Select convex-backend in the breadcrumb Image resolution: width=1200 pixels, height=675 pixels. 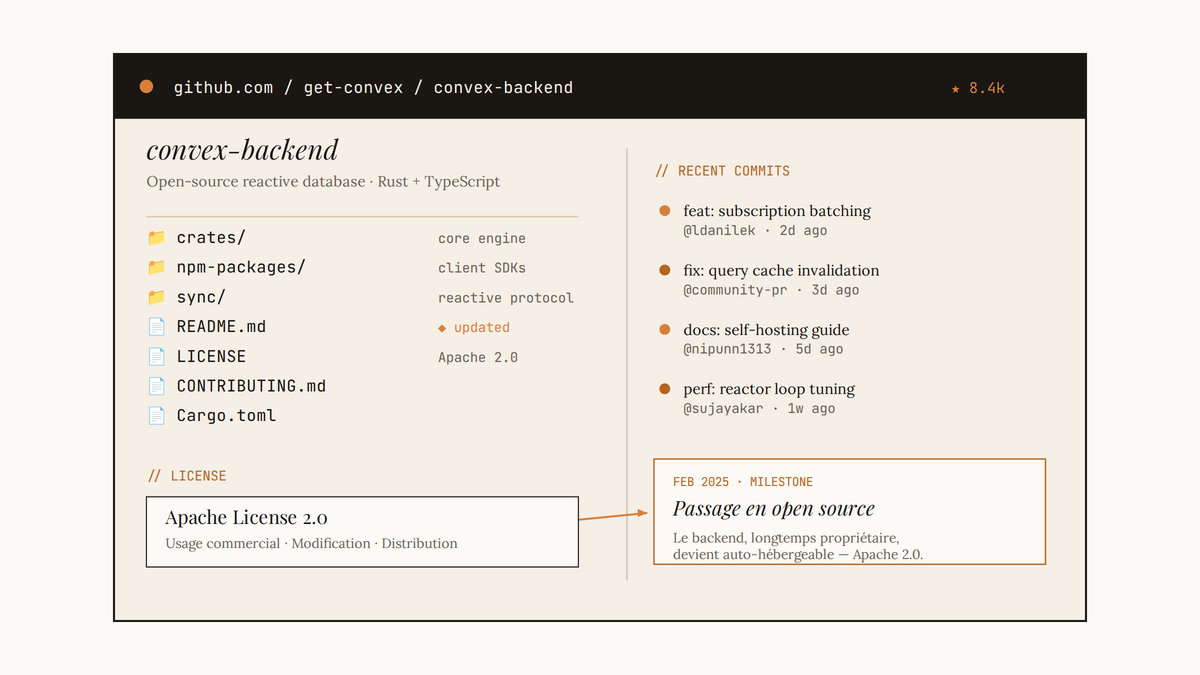pyautogui.click(x=503, y=88)
